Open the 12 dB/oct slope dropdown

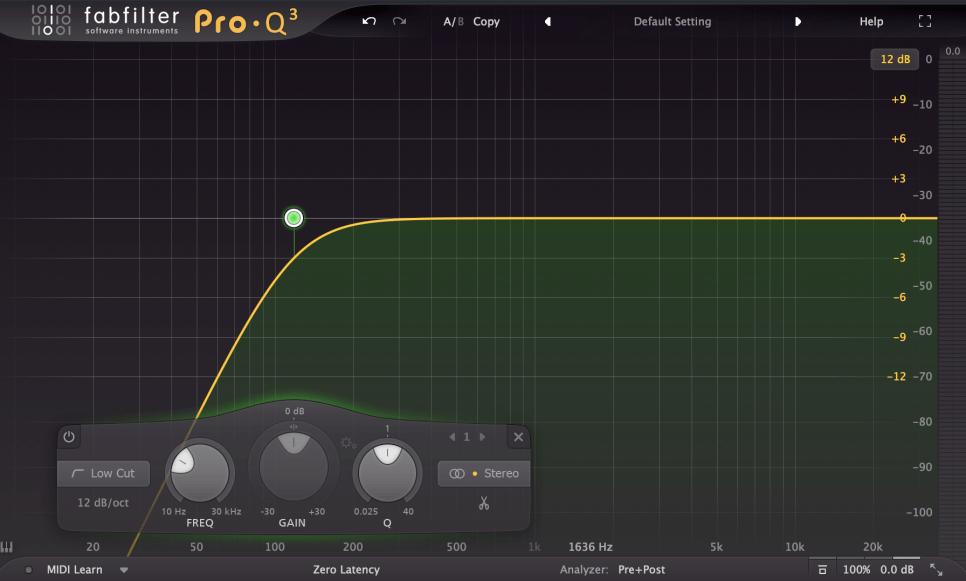(x=103, y=501)
